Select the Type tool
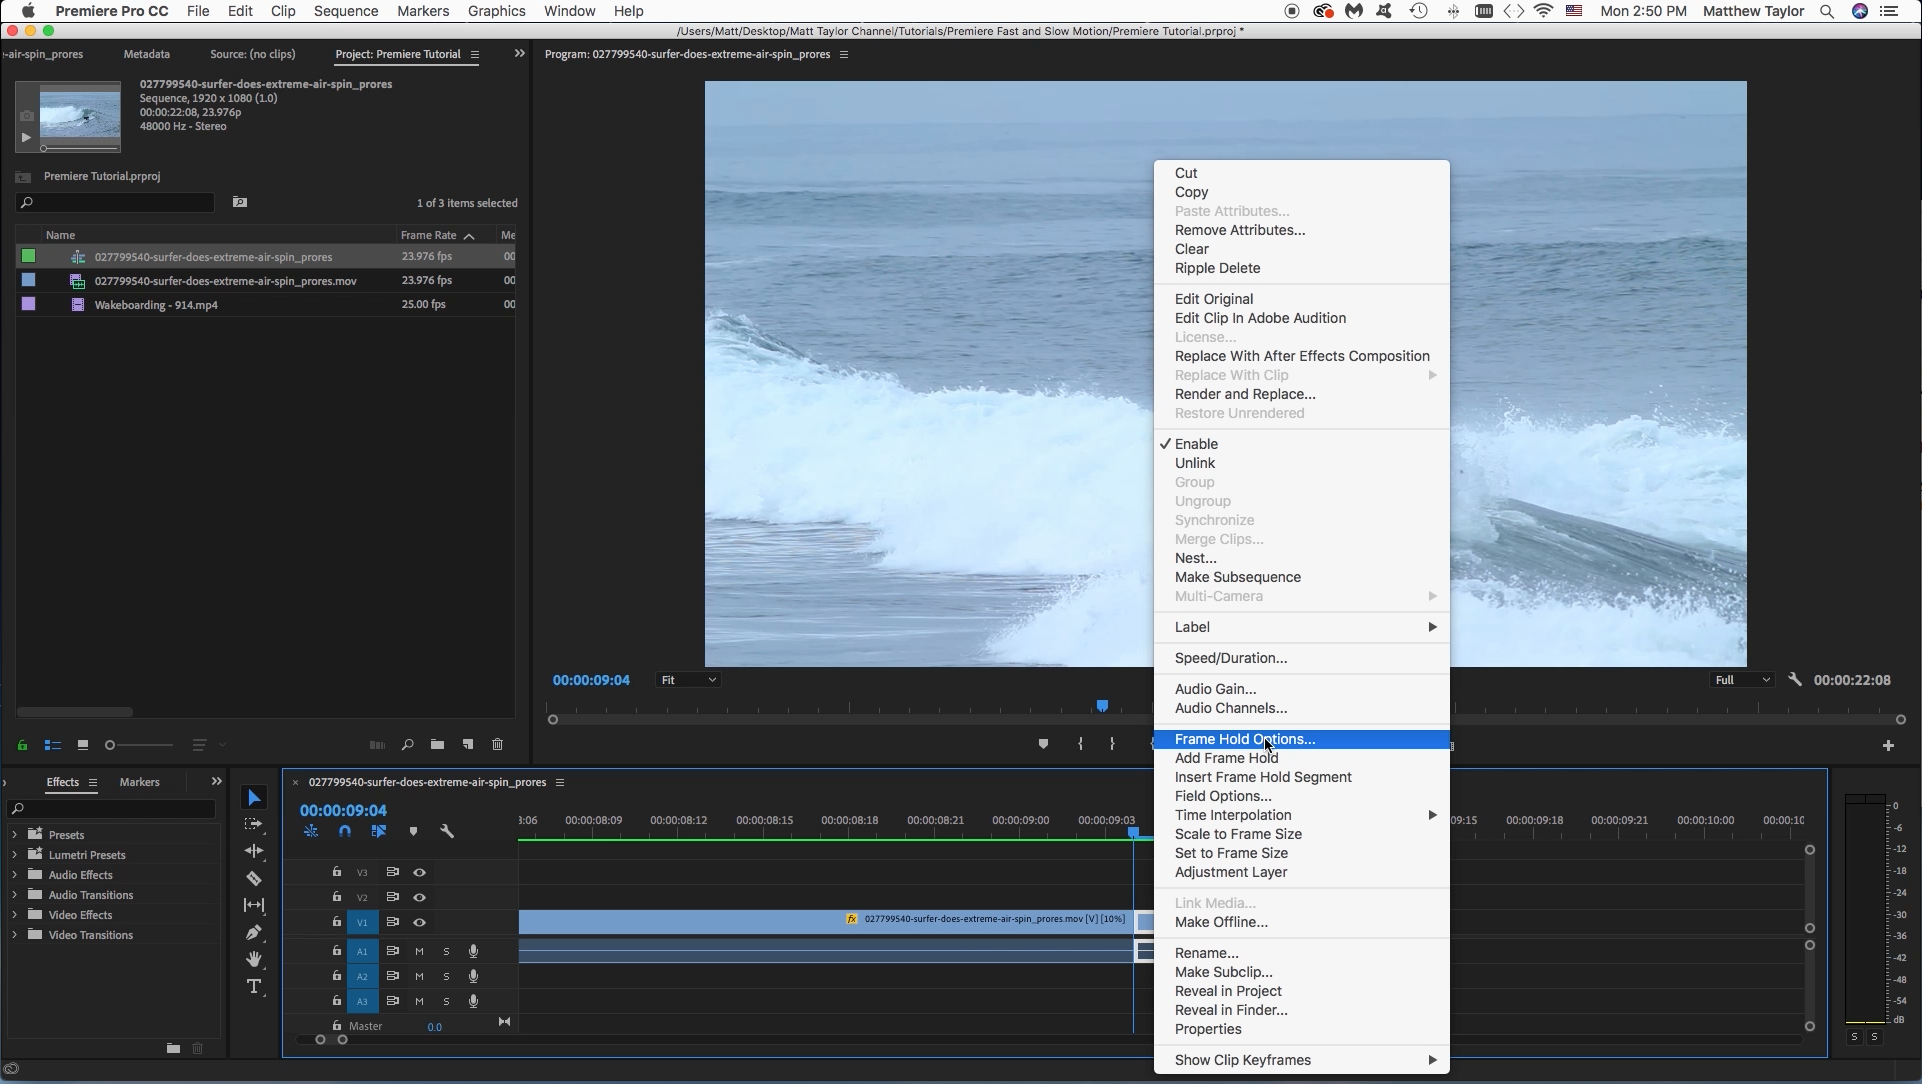This screenshot has width=1922, height=1084. [254, 987]
